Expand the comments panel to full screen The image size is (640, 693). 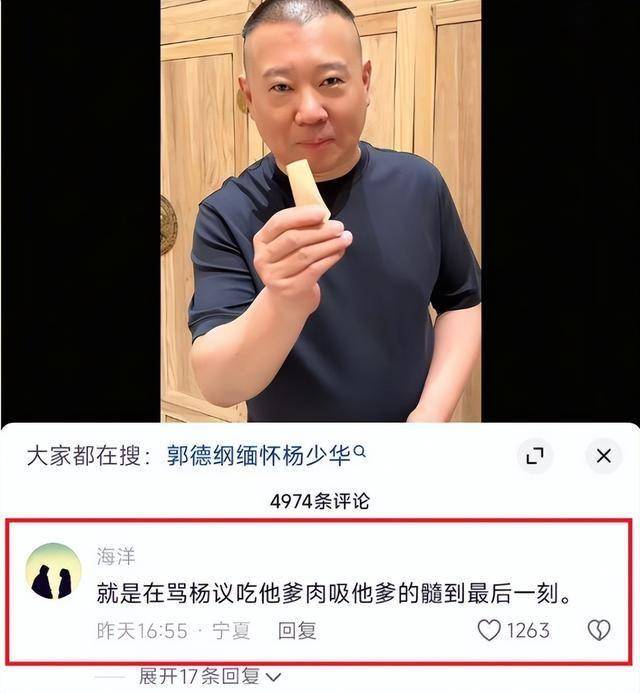point(535,456)
